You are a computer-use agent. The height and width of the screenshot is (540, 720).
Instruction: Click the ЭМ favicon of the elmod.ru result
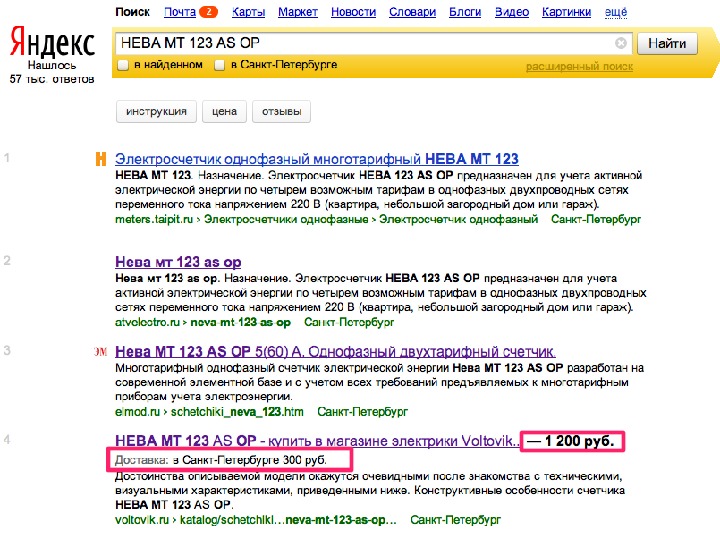point(101,352)
